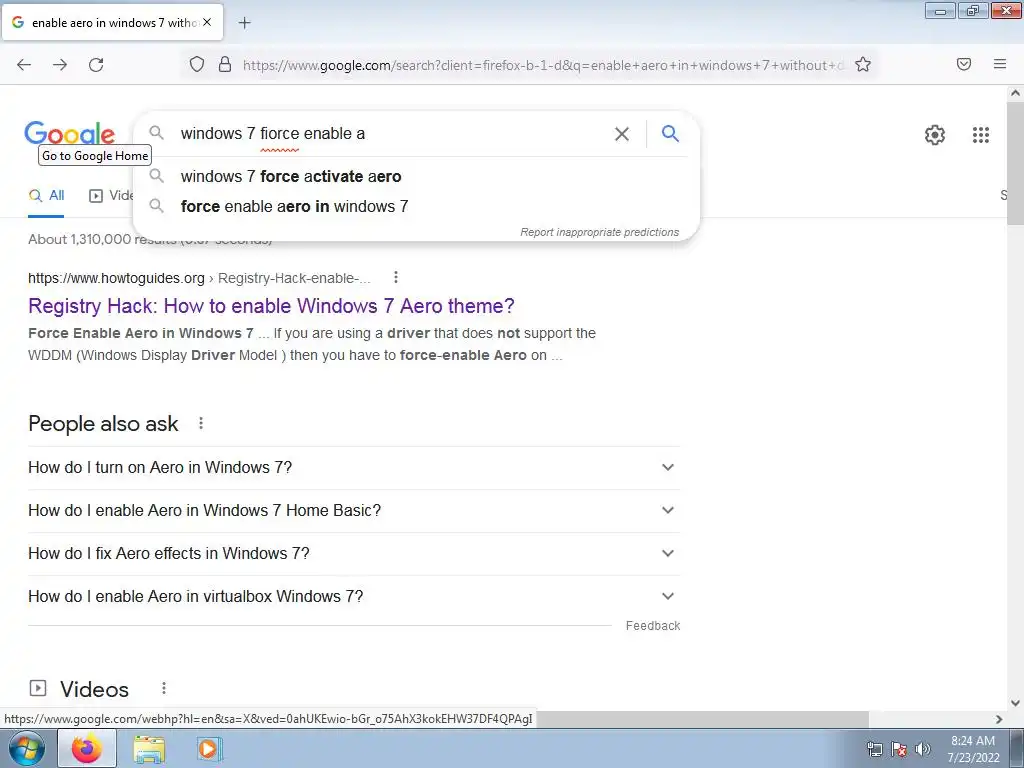Click the vertical scrollbar down arrow
1024x768 pixels.
[1015, 703]
